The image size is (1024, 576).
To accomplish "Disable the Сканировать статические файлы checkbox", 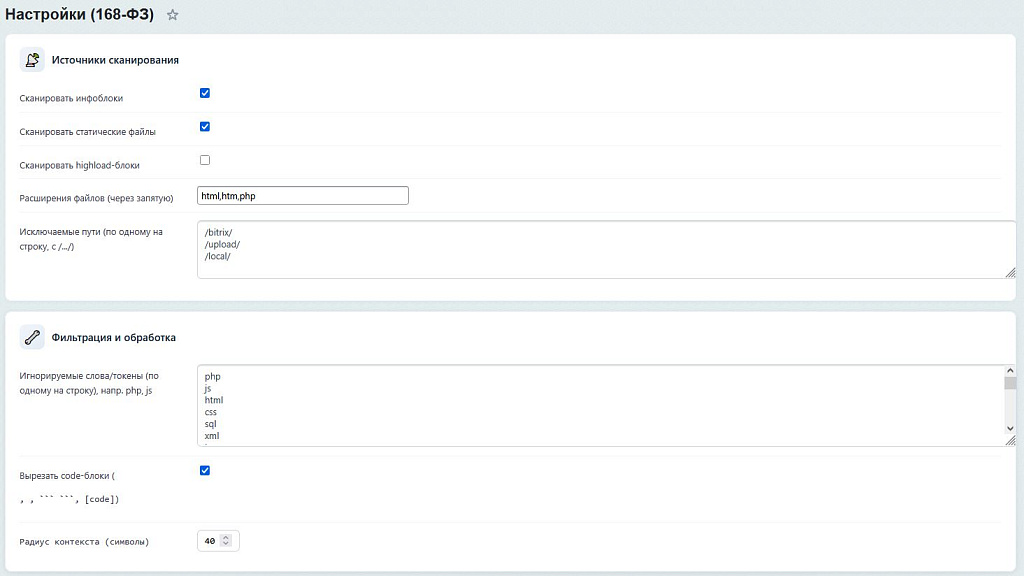I will 205,126.
